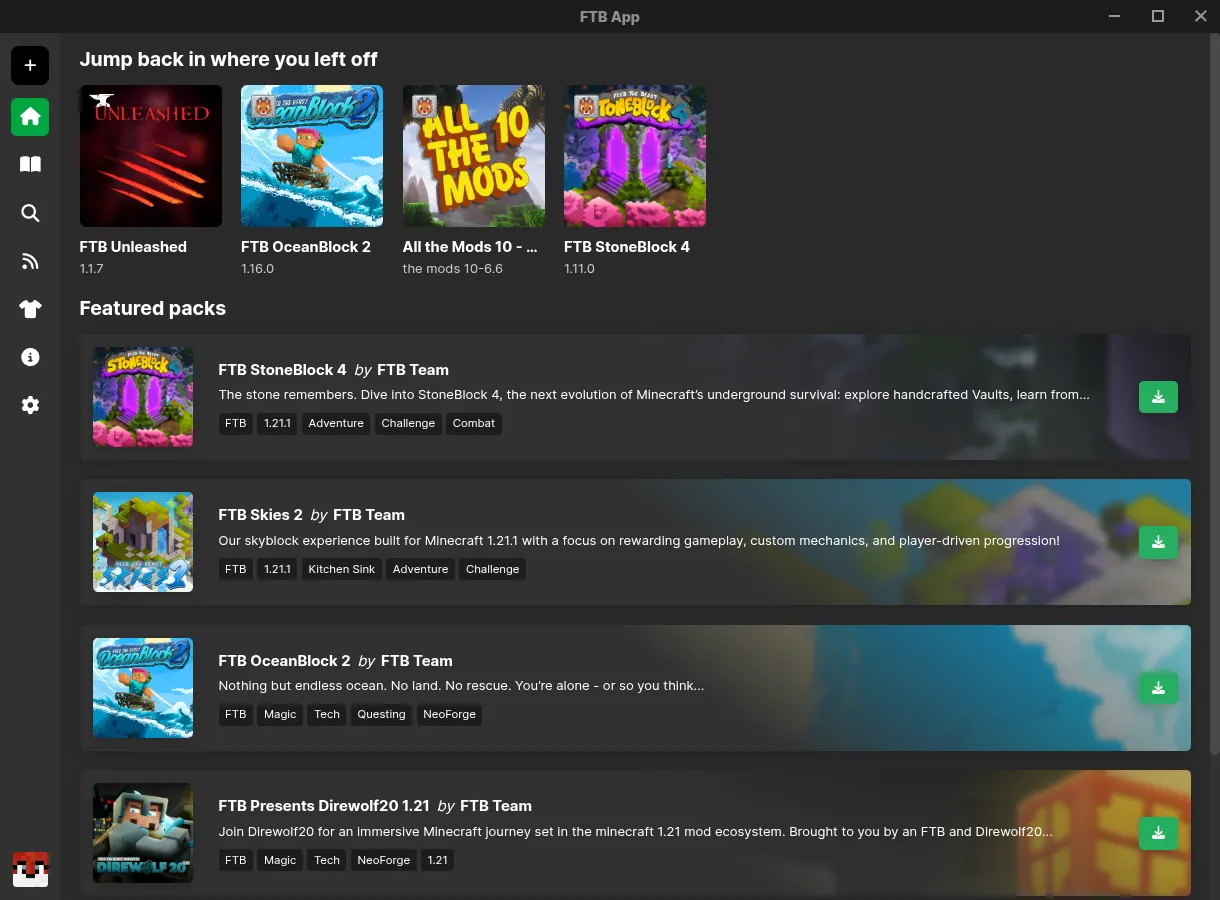Image resolution: width=1220 pixels, height=900 pixels.
Task: Install FTB OceanBlock 2 with download button
Action: (x=1158, y=688)
